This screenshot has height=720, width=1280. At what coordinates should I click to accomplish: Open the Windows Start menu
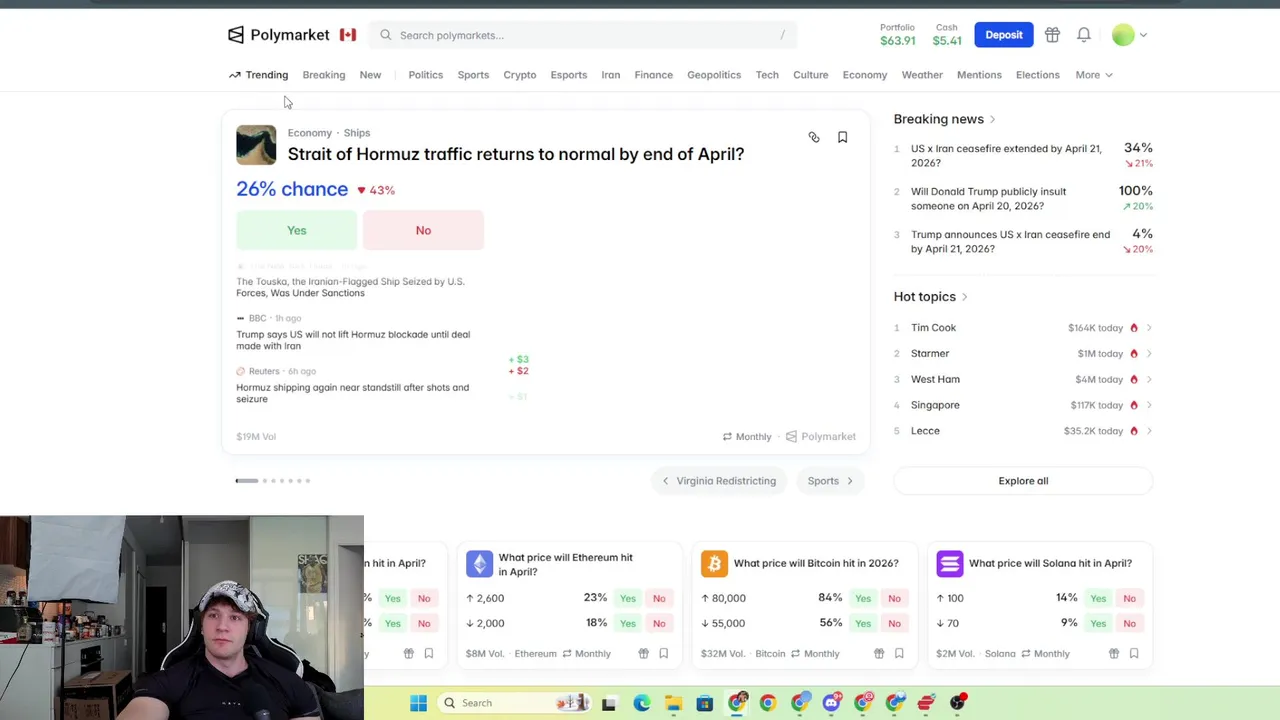pos(419,703)
